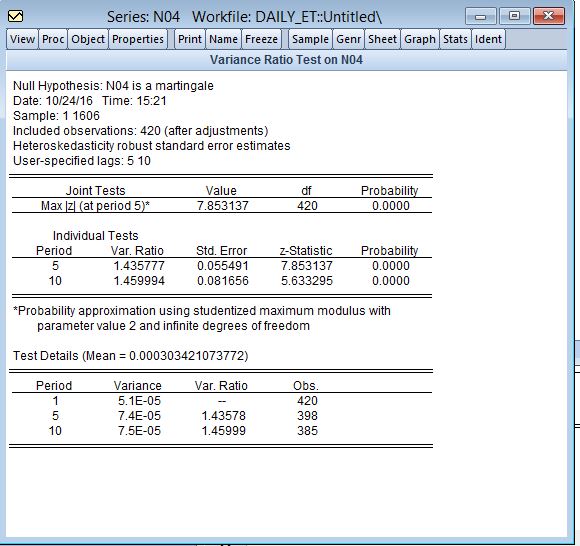Switch to Sheet view
580x546 pixels.
(382, 39)
